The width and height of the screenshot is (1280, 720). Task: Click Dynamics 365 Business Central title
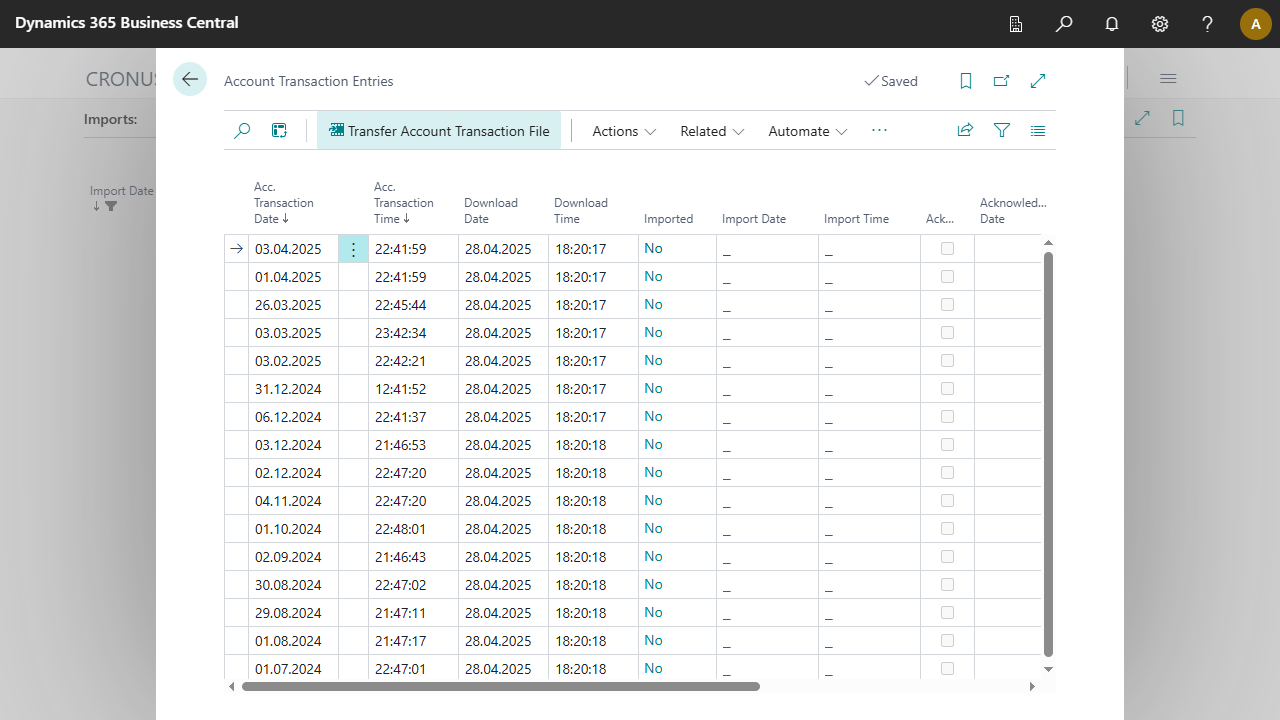pyautogui.click(x=127, y=23)
